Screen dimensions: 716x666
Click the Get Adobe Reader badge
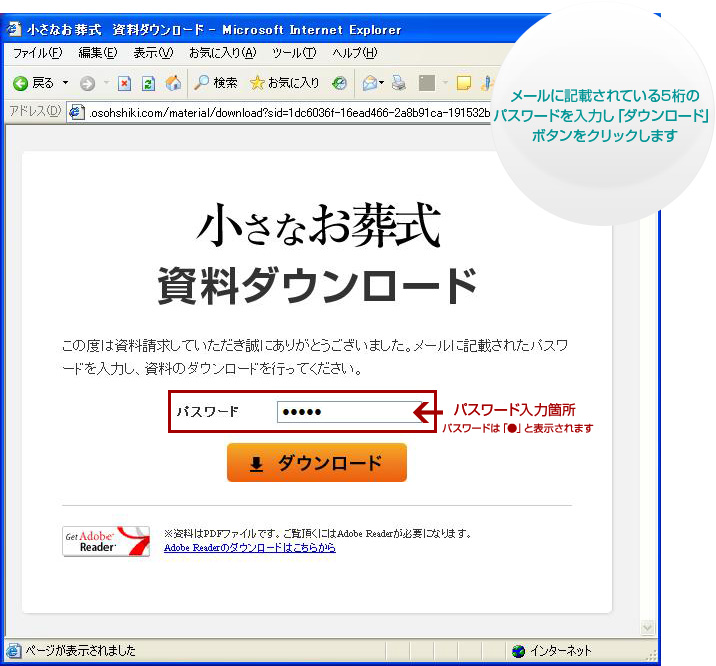106,541
